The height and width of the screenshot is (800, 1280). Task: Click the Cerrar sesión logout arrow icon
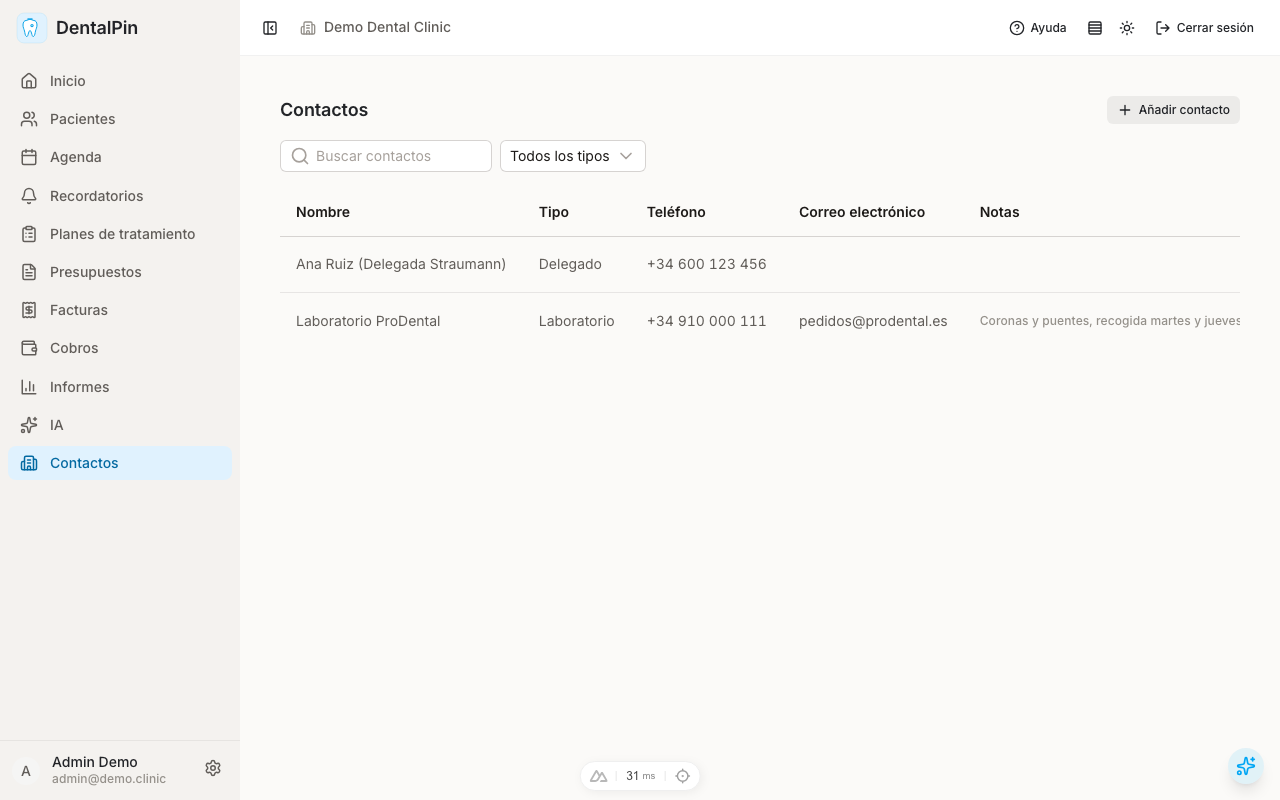pyautogui.click(x=1163, y=28)
